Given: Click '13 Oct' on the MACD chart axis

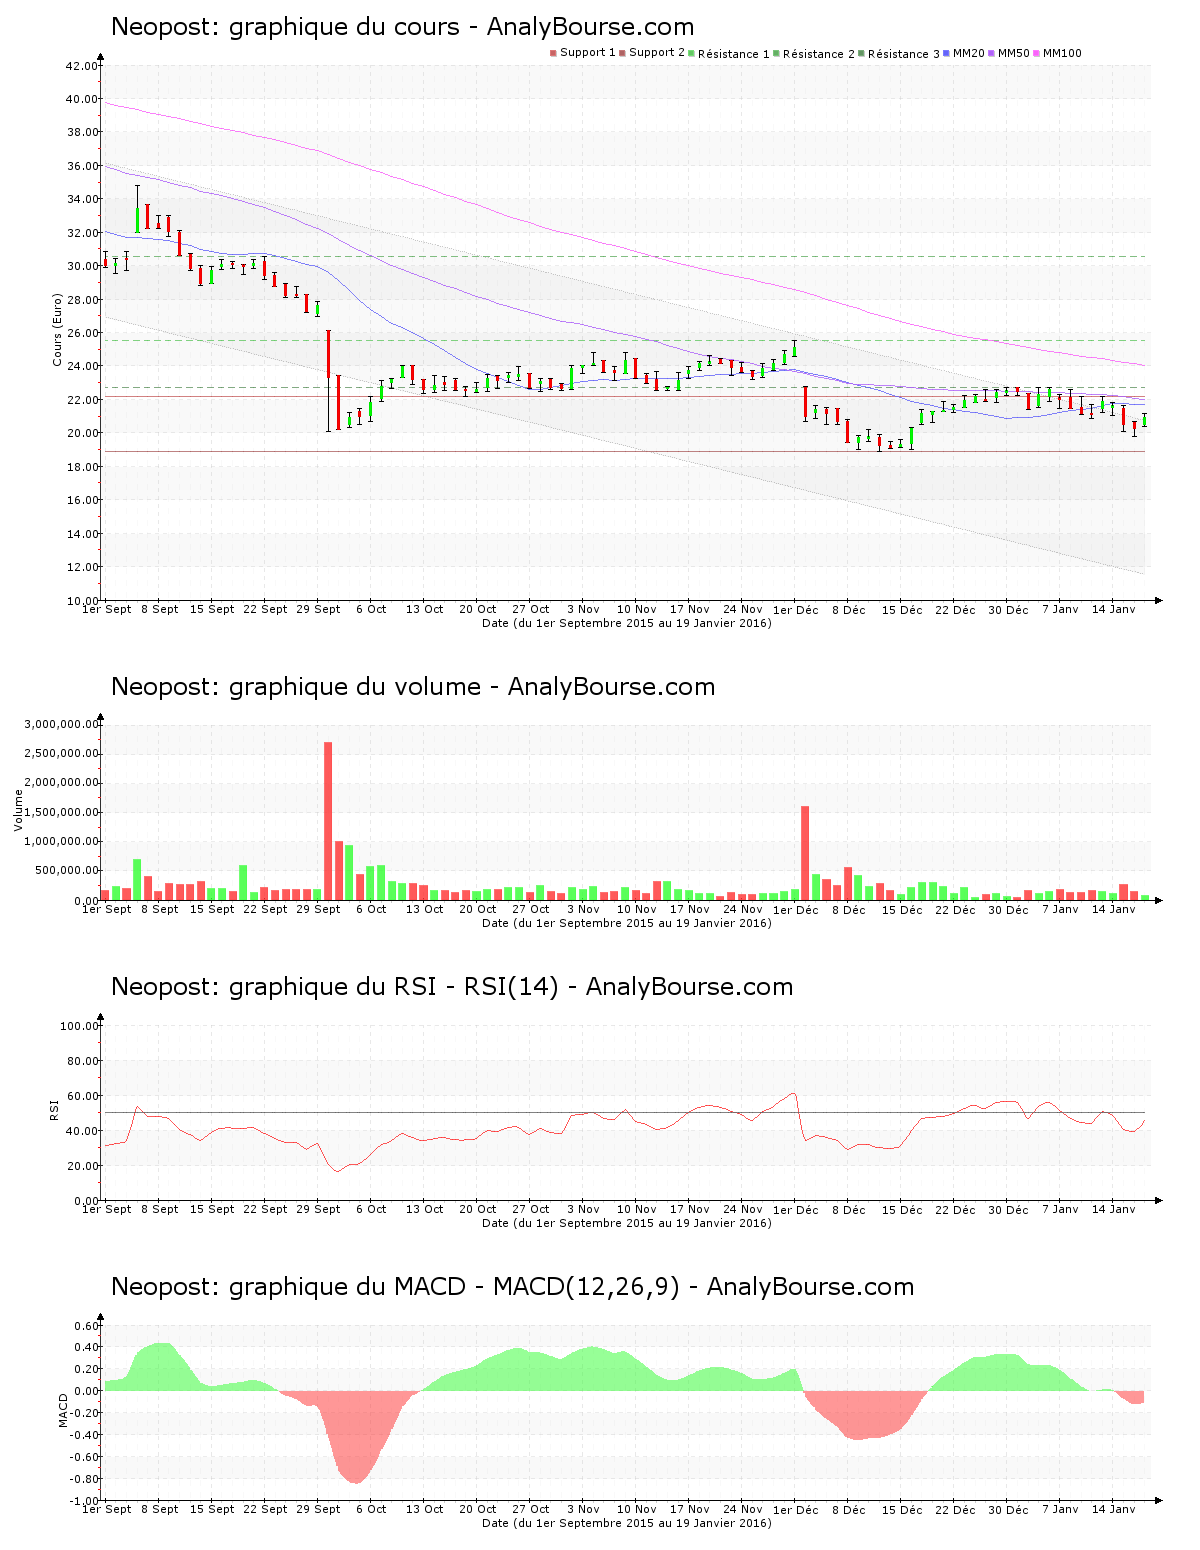Looking at the screenshot, I should tap(424, 1509).
